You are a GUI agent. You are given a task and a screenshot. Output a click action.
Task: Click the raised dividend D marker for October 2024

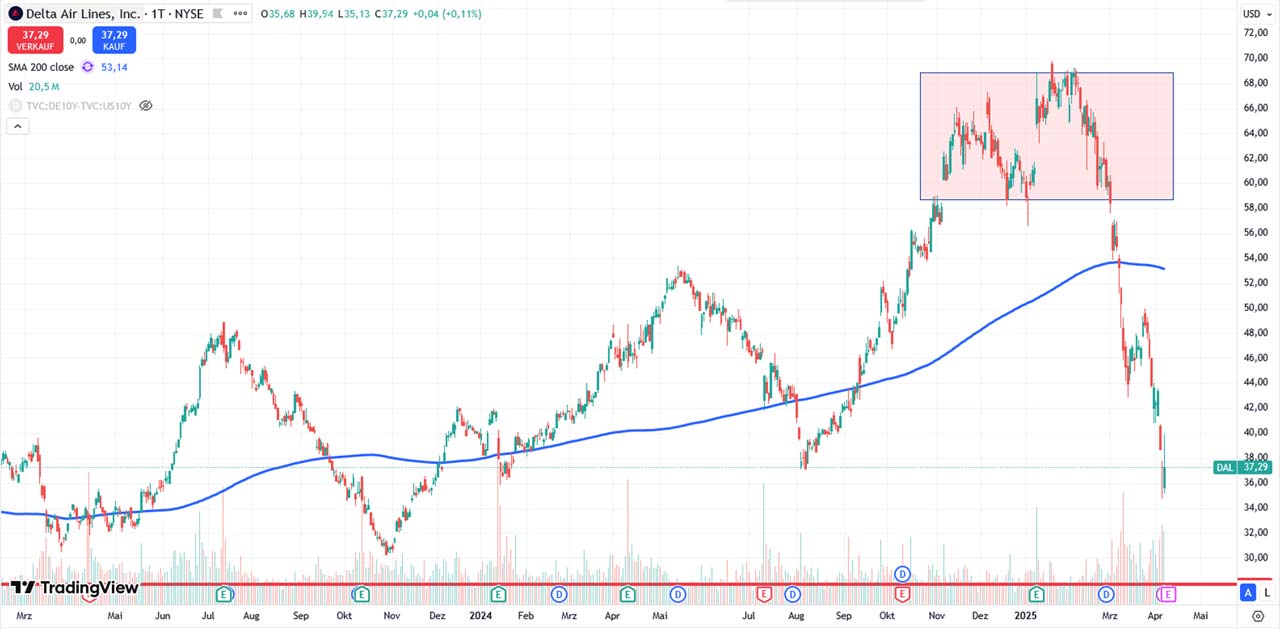(x=903, y=574)
